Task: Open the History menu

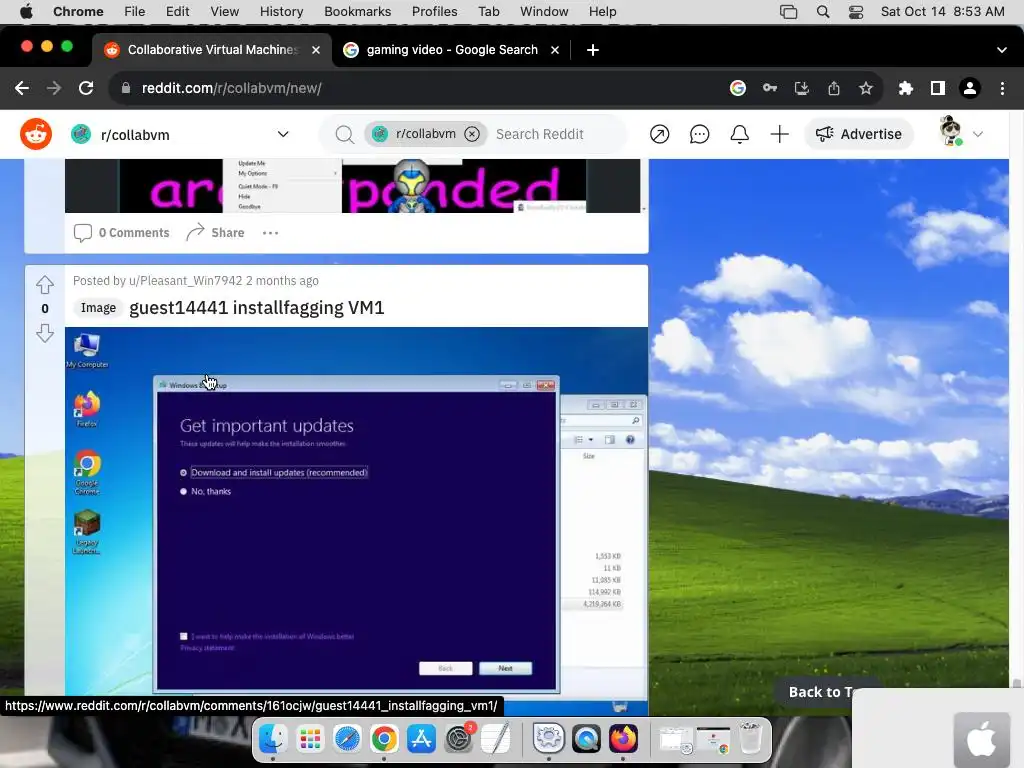Action: (x=281, y=11)
